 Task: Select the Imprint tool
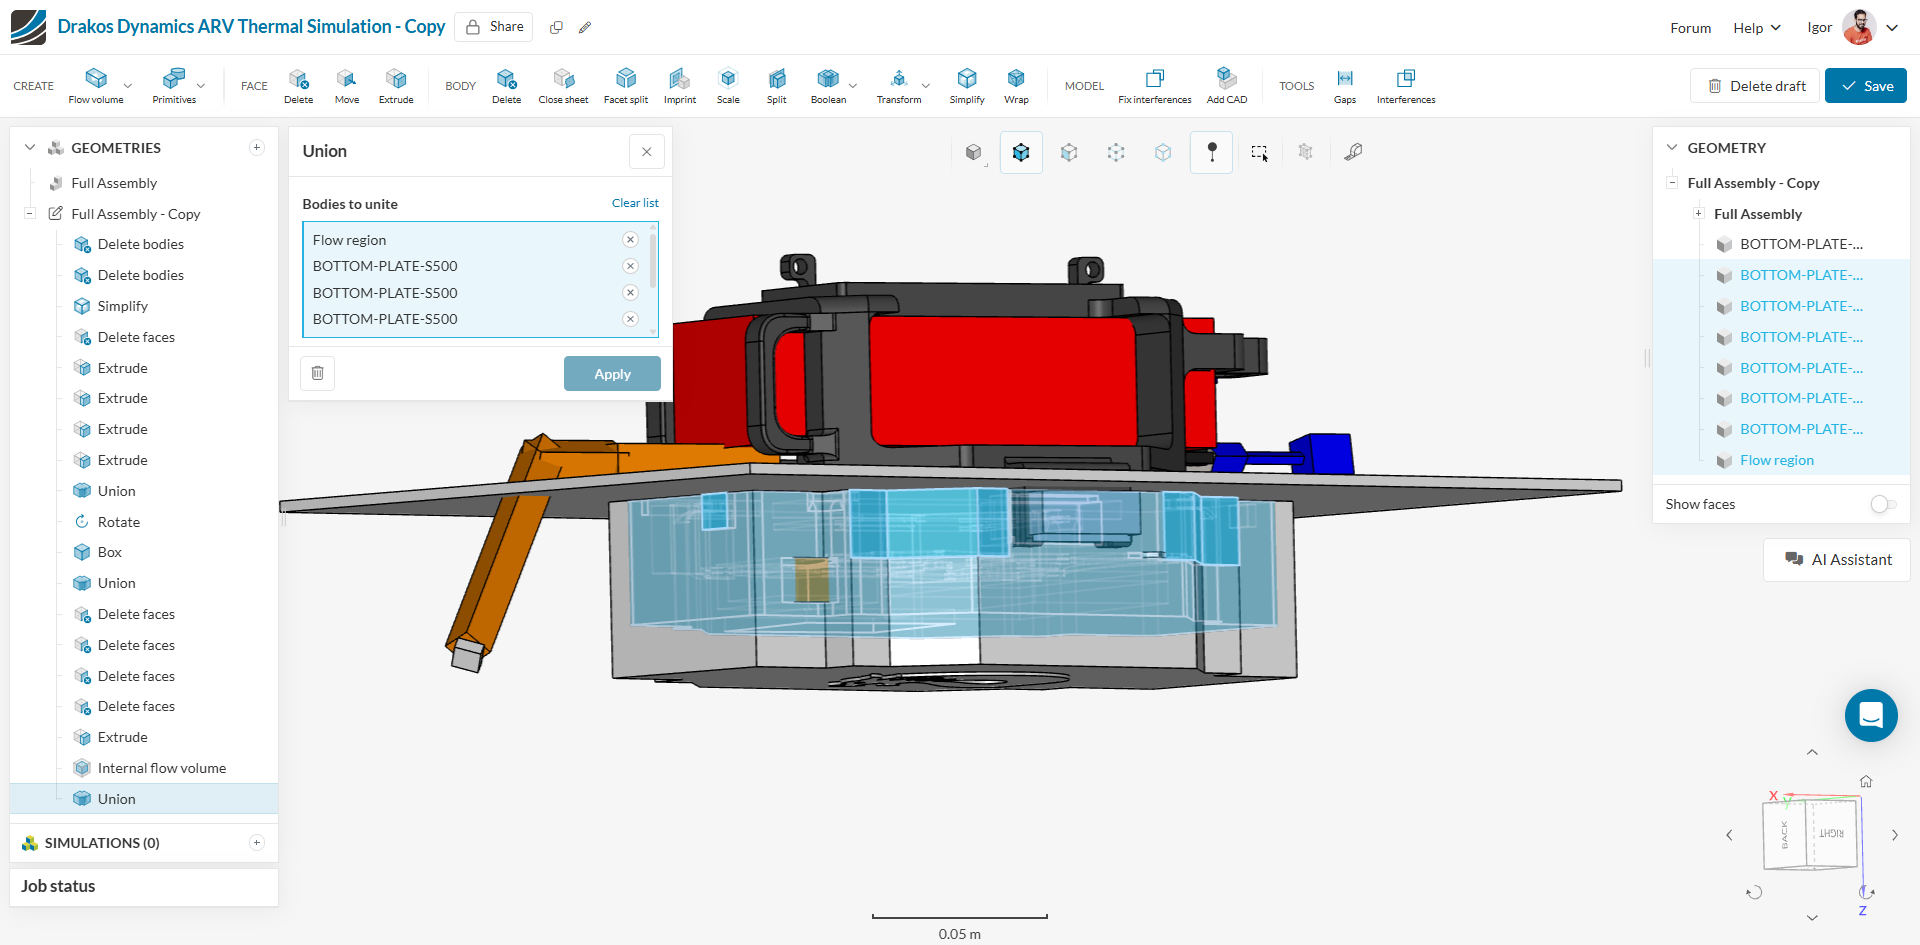tap(679, 85)
